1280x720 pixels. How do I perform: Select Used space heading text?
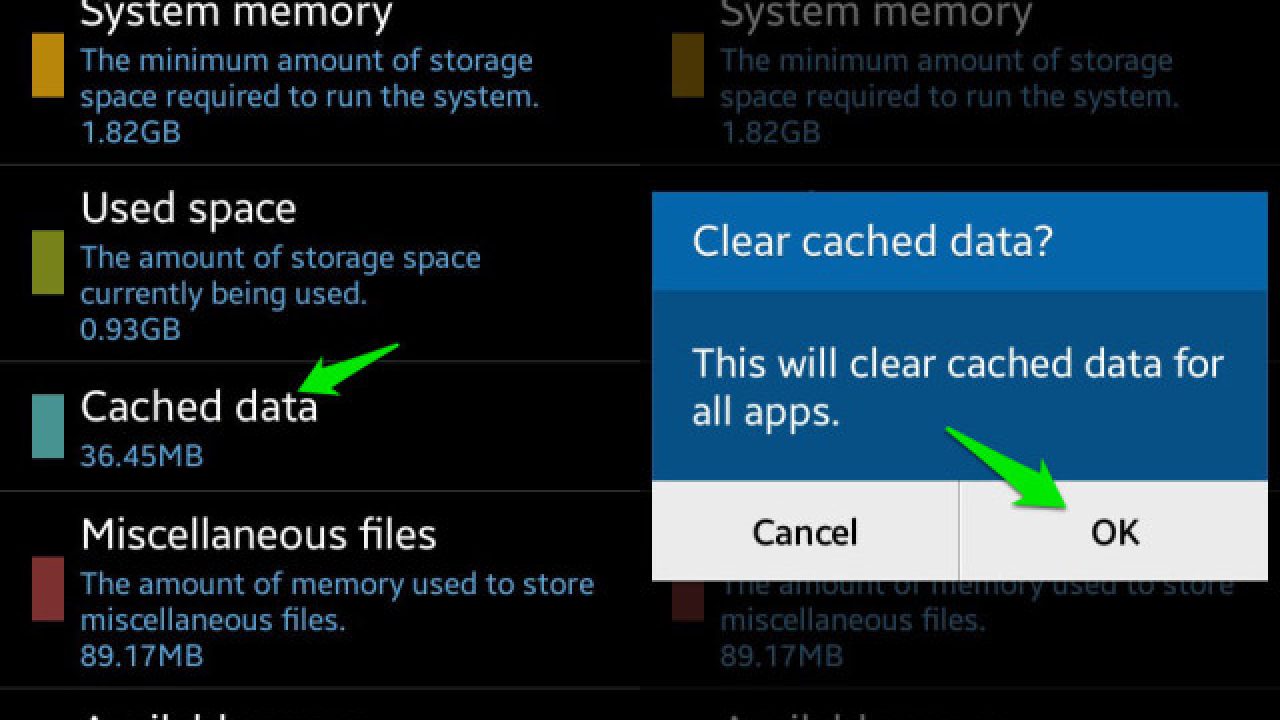tap(188, 208)
